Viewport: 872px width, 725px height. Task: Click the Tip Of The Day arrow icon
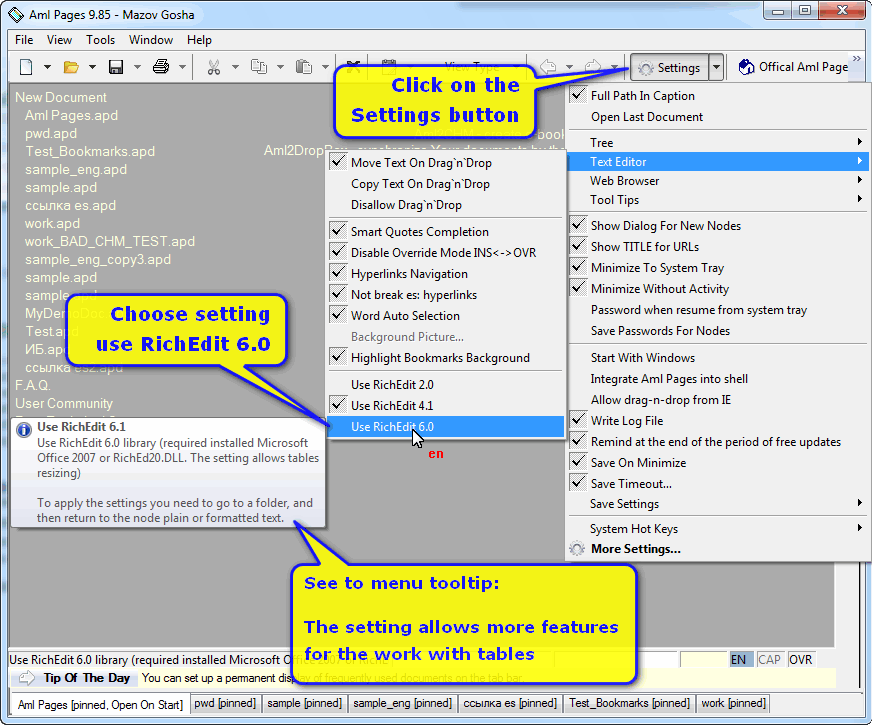26,678
